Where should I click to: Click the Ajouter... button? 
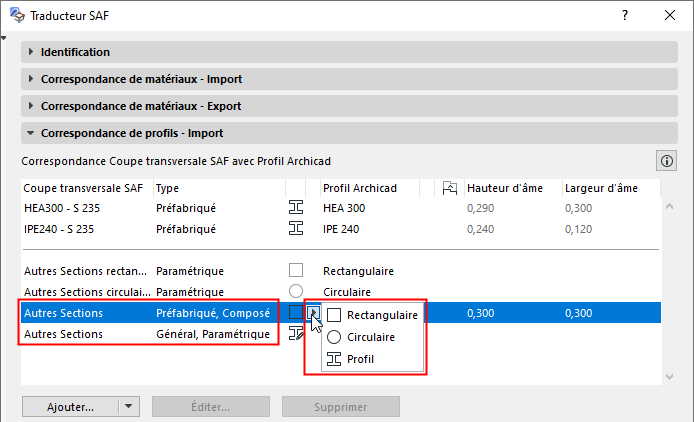pyautogui.click(x=70, y=407)
